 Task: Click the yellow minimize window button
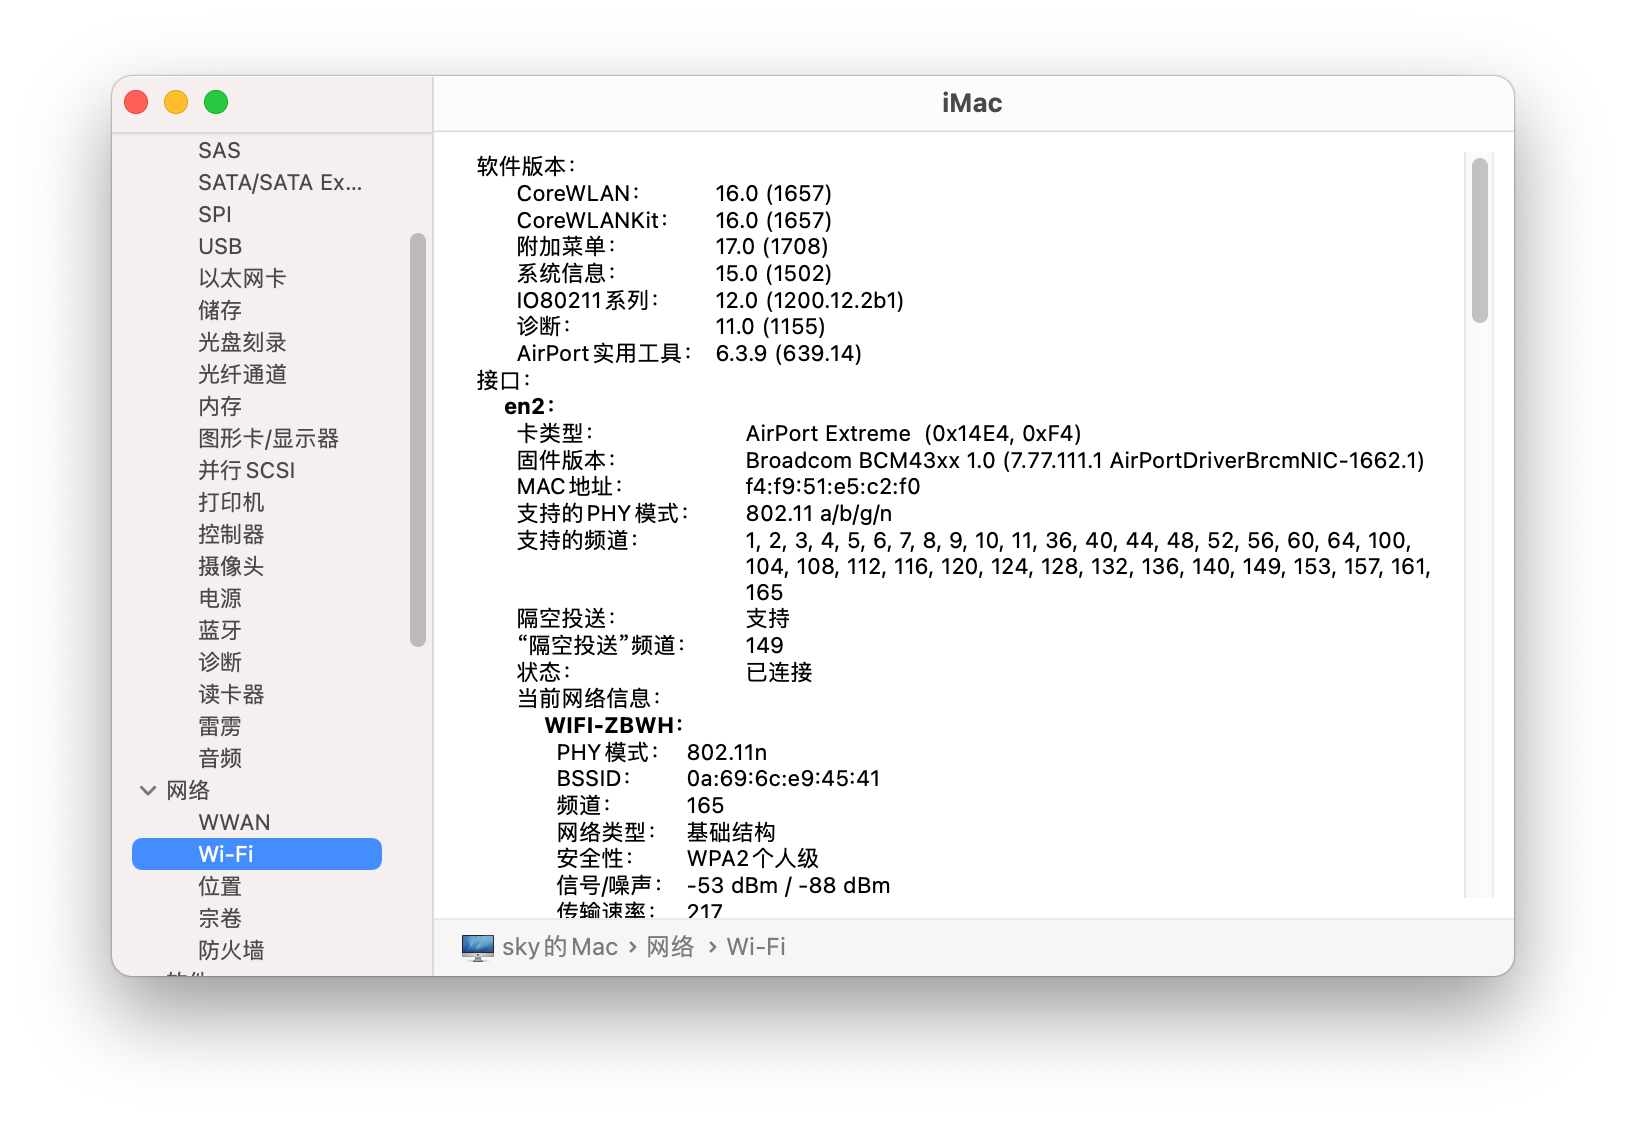pyautogui.click(x=176, y=102)
